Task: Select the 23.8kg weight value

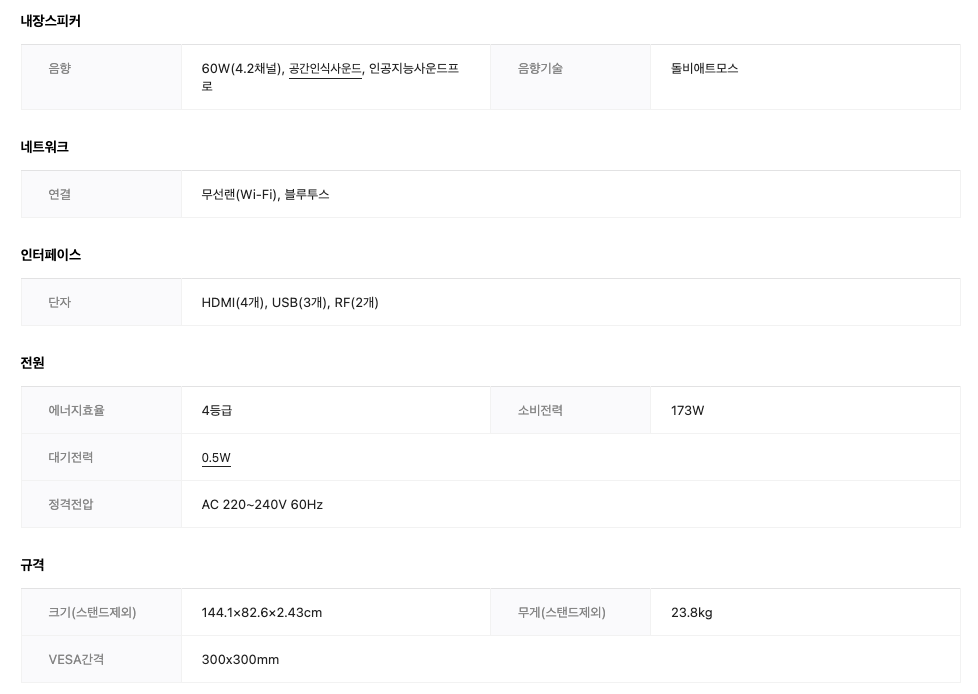Action: point(691,612)
